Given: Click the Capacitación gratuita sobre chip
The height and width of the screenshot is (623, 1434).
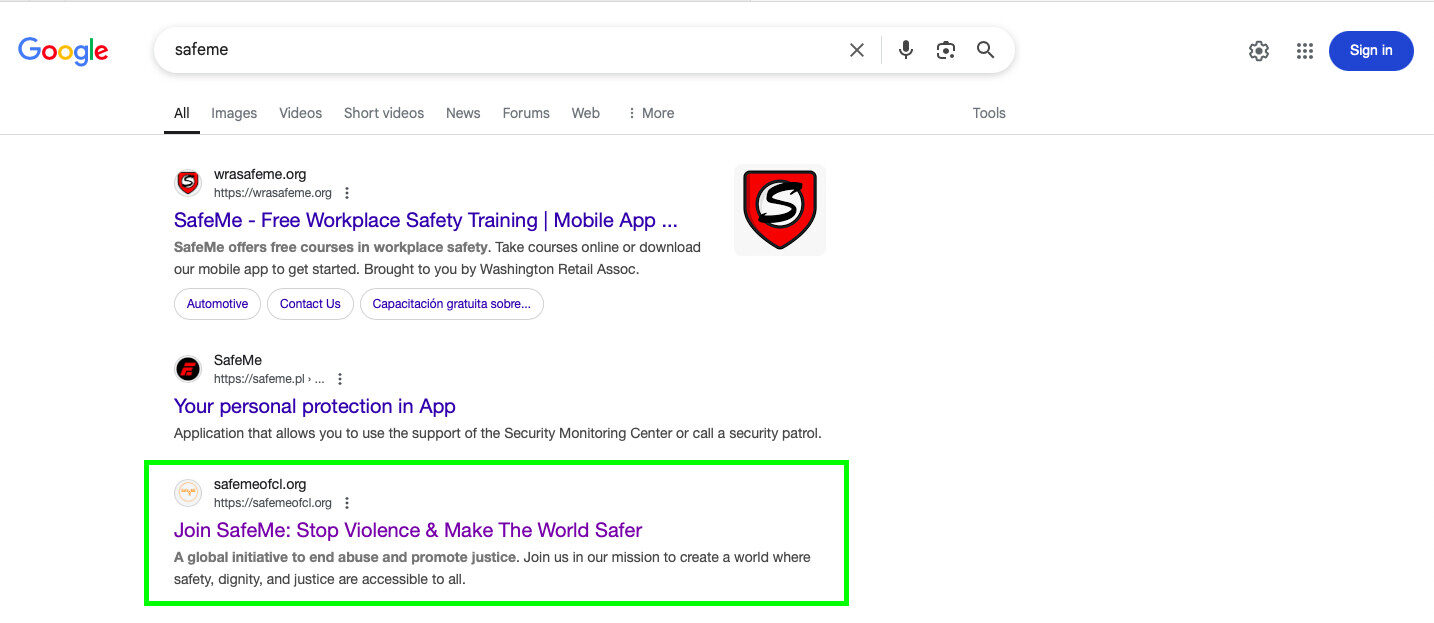Looking at the screenshot, I should pyautogui.click(x=452, y=304).
